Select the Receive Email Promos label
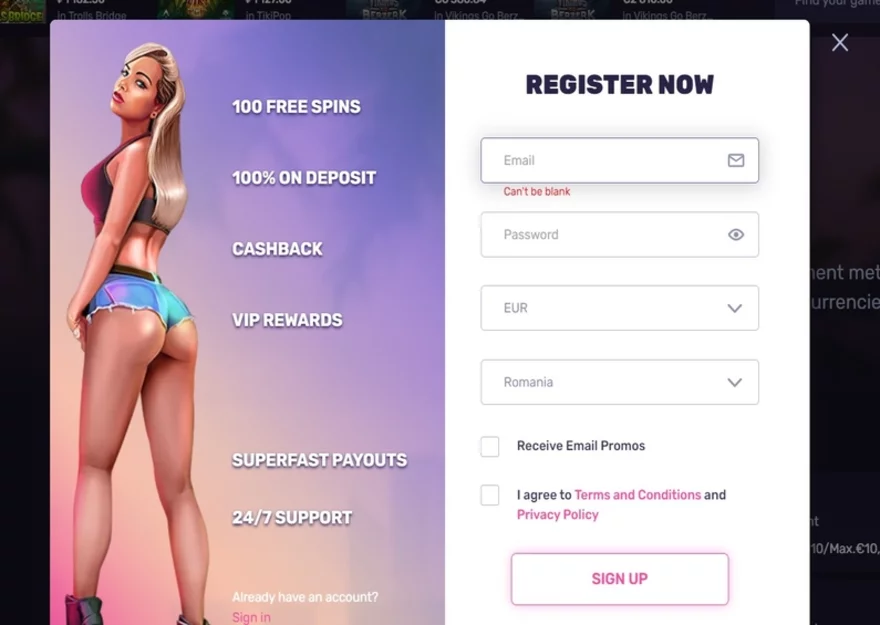This screenshot has width=880, height=625. [x=581, y=446]
